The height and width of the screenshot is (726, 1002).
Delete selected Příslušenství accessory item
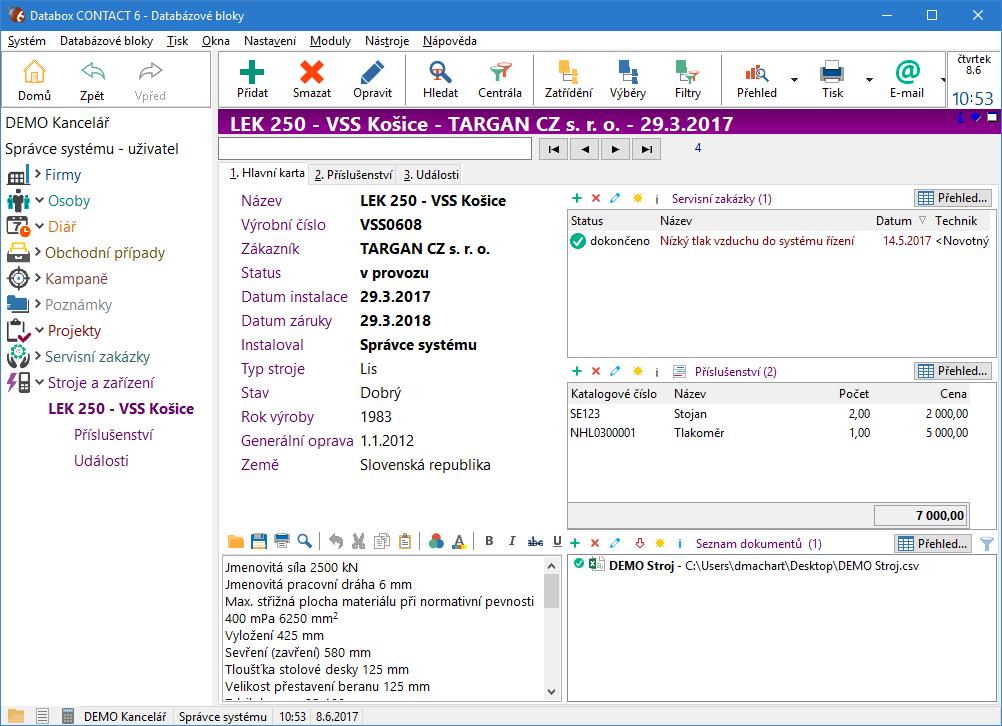[x=596, y=371]
